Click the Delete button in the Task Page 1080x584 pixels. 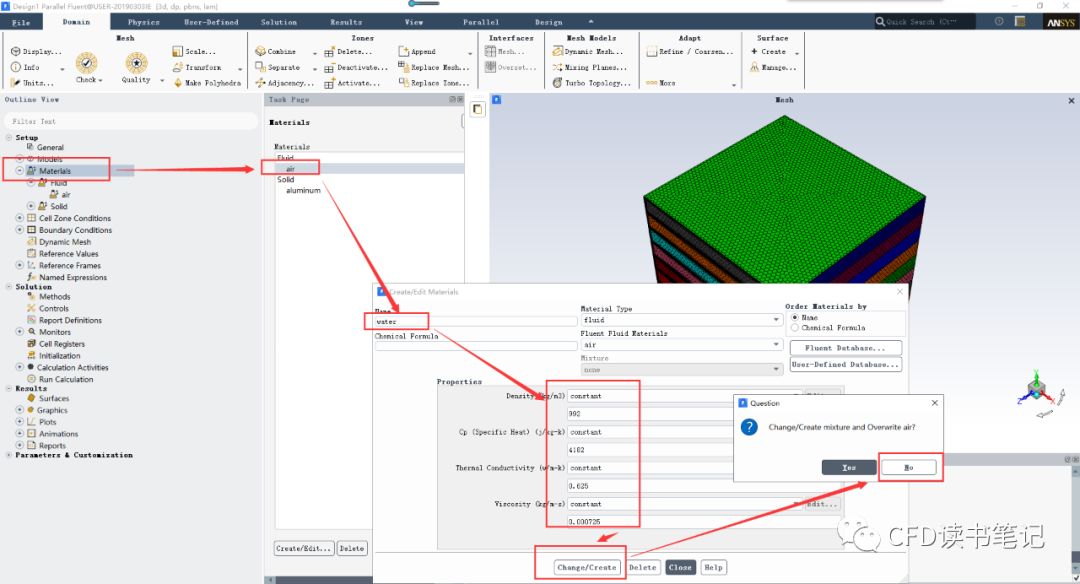tap(352, 549)
